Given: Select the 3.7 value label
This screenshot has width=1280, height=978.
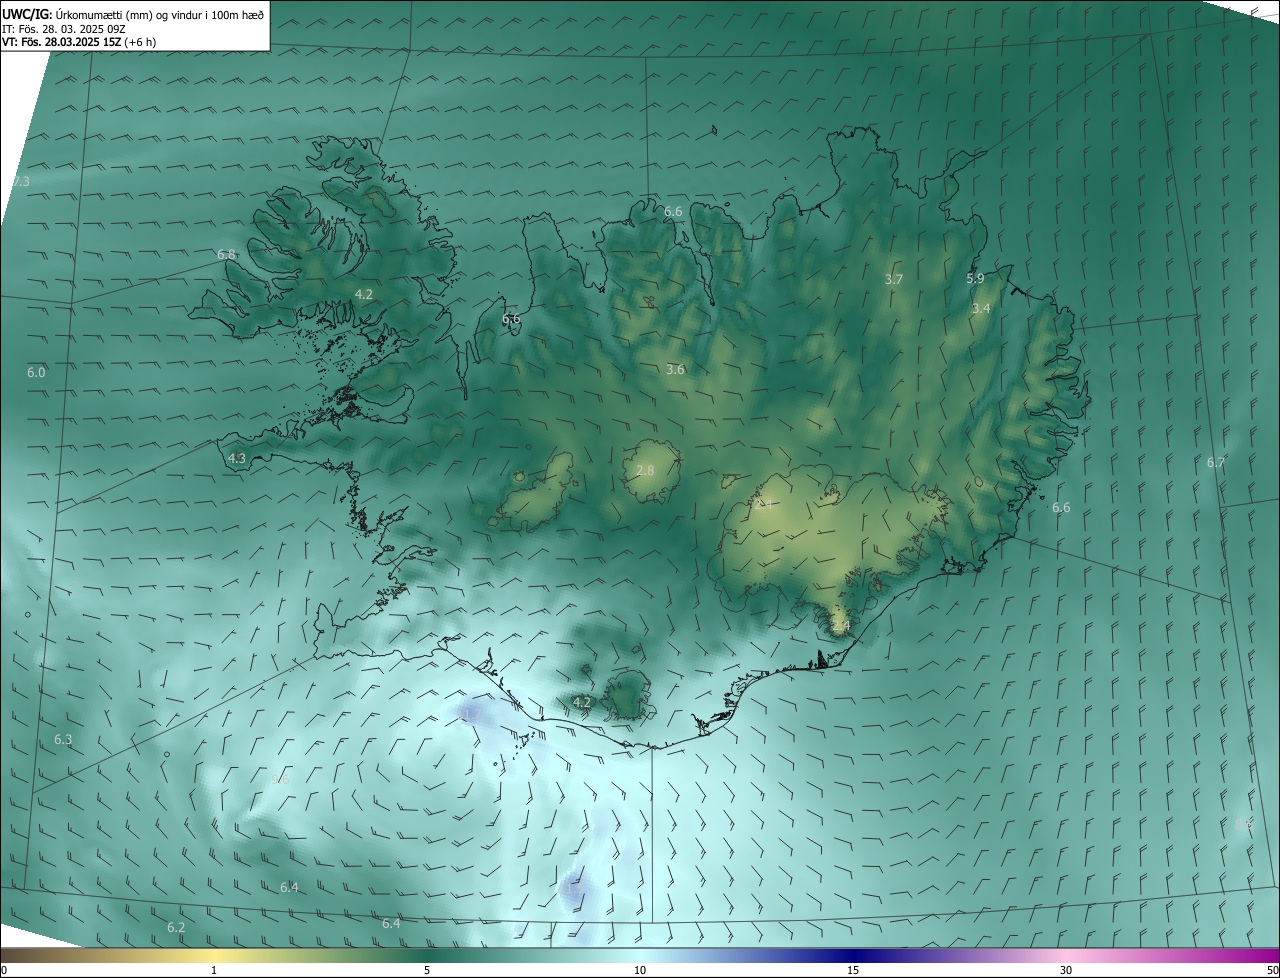Looking at the screenshot, I should 894,280.
